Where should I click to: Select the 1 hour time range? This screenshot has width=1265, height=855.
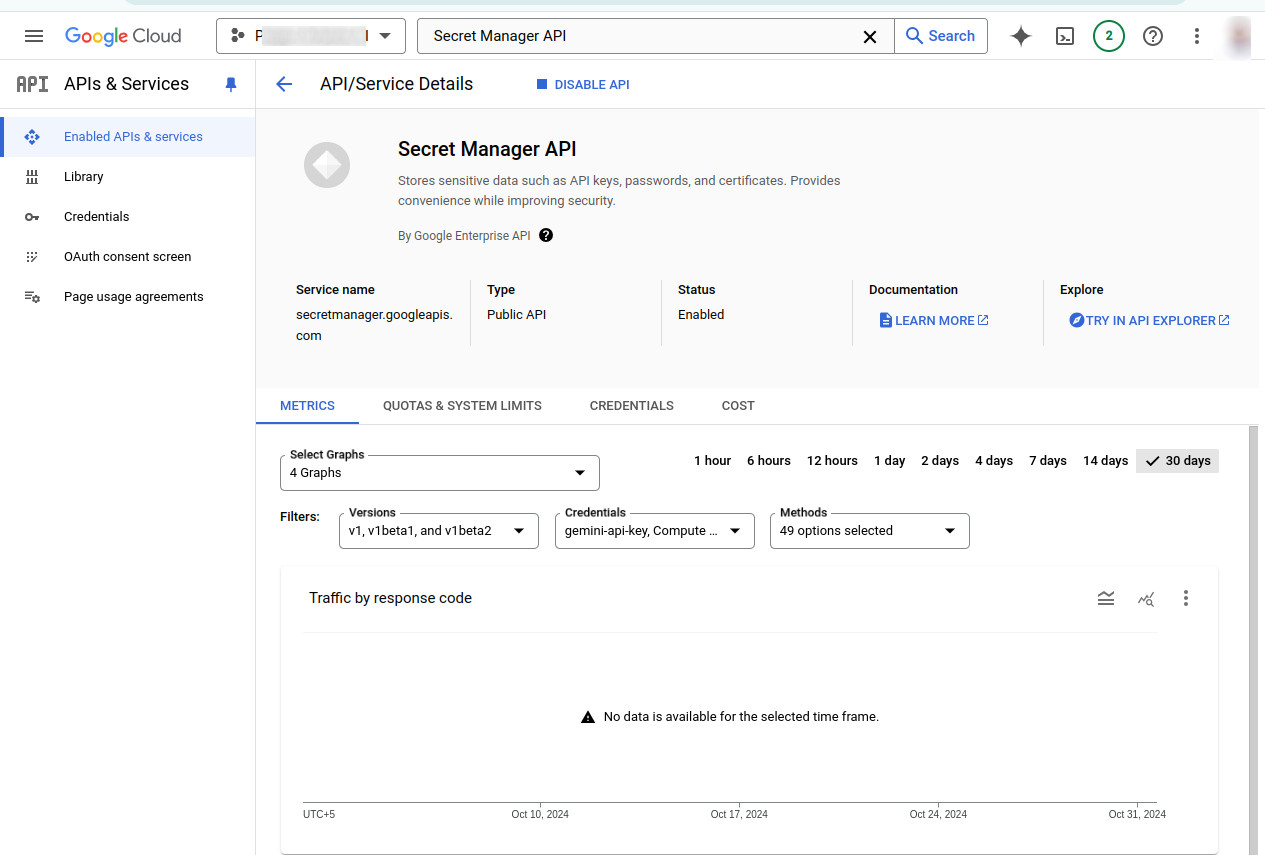(x=712, y=461)
